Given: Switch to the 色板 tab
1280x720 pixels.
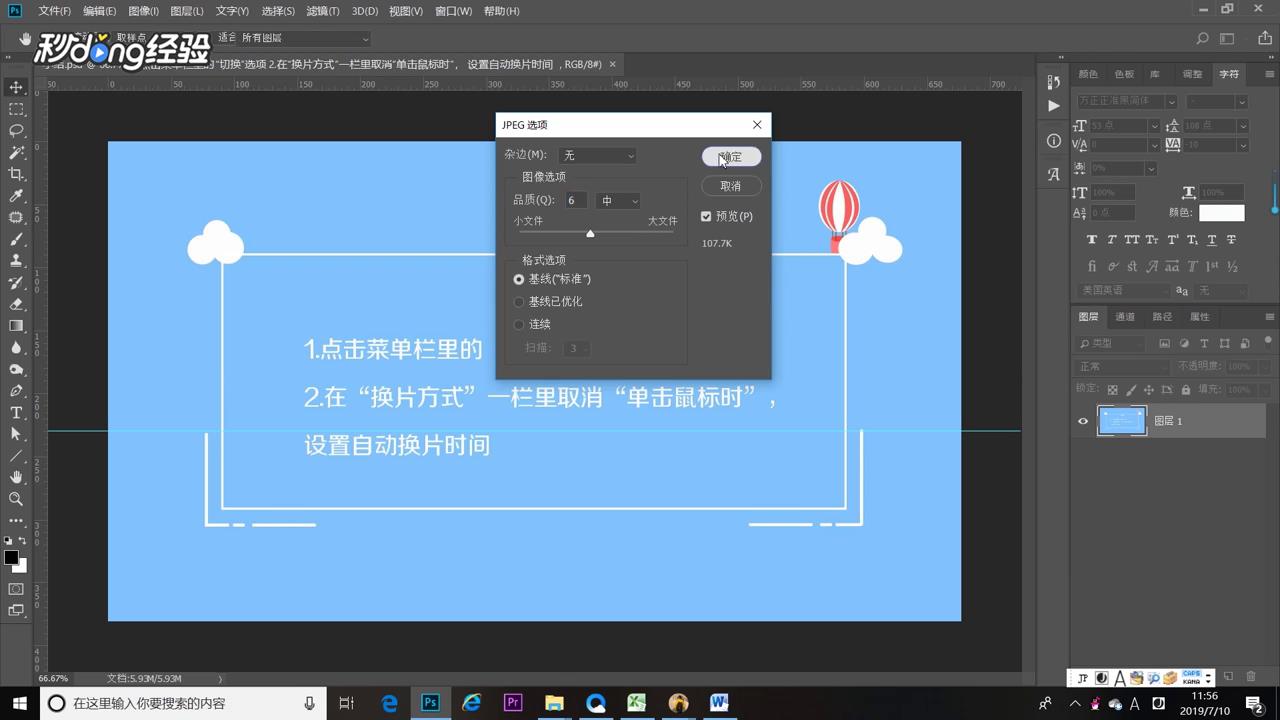Looking at the screenshot, I should (x=1124, y=74).
